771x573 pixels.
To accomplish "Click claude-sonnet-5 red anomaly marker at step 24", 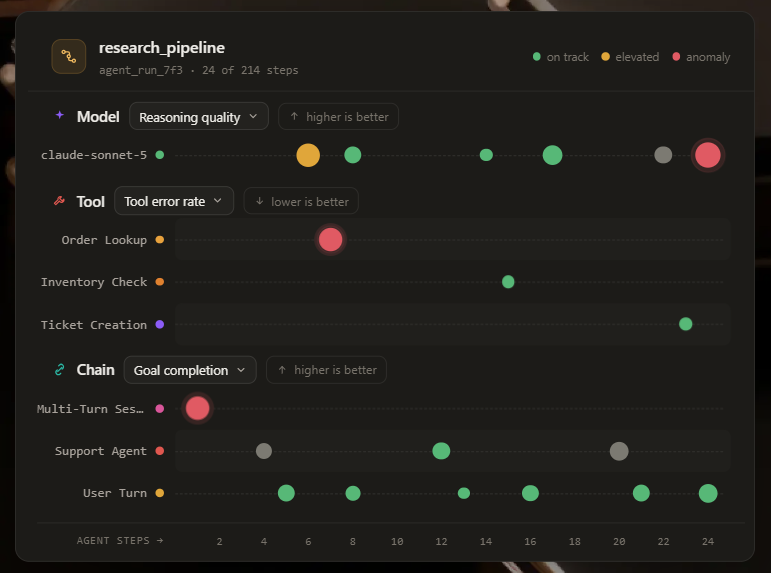I will (708, 155).
